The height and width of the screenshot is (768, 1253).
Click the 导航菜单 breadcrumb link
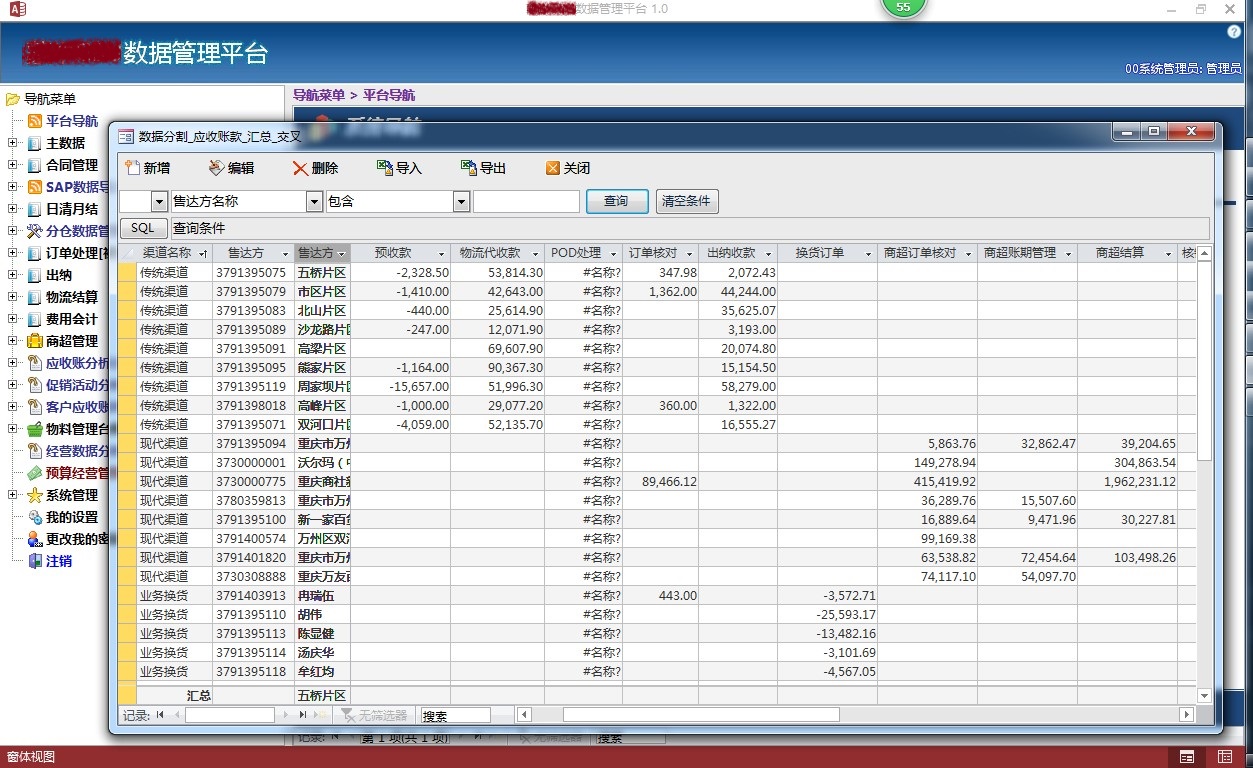318,95
